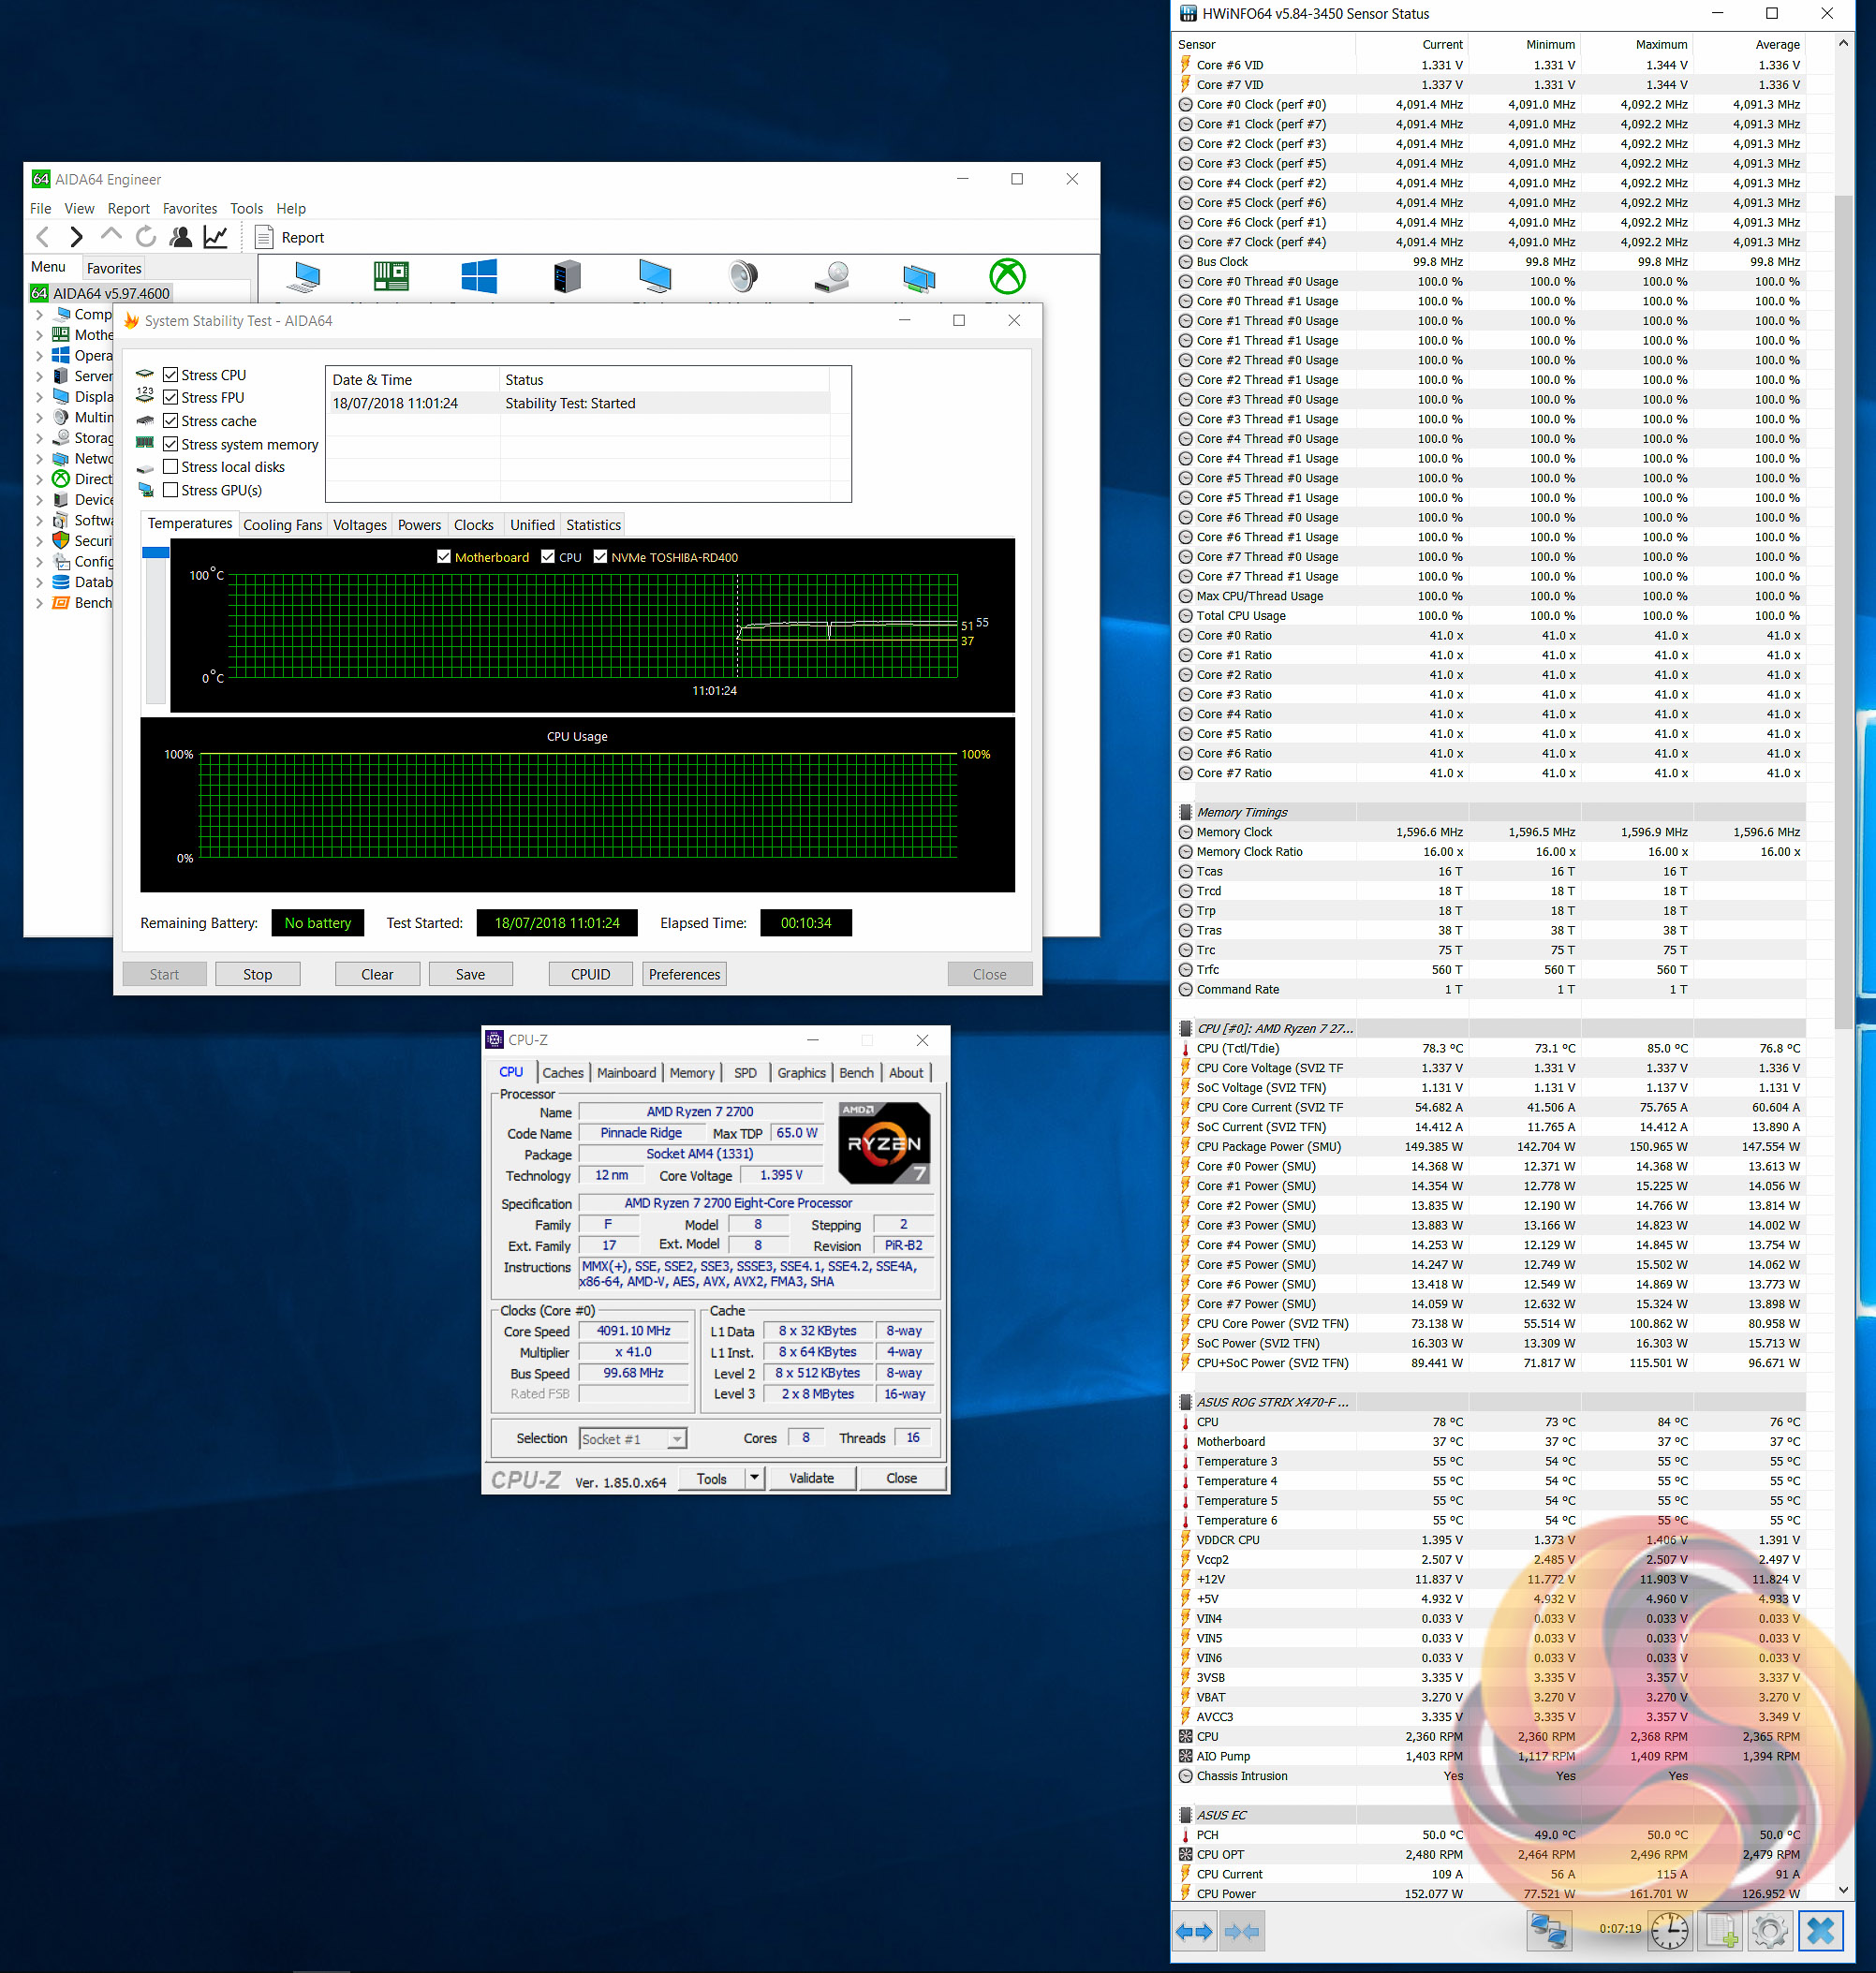Click the HWiNFO log file icon
1876x1973 pixels.
[1720, 1931]
